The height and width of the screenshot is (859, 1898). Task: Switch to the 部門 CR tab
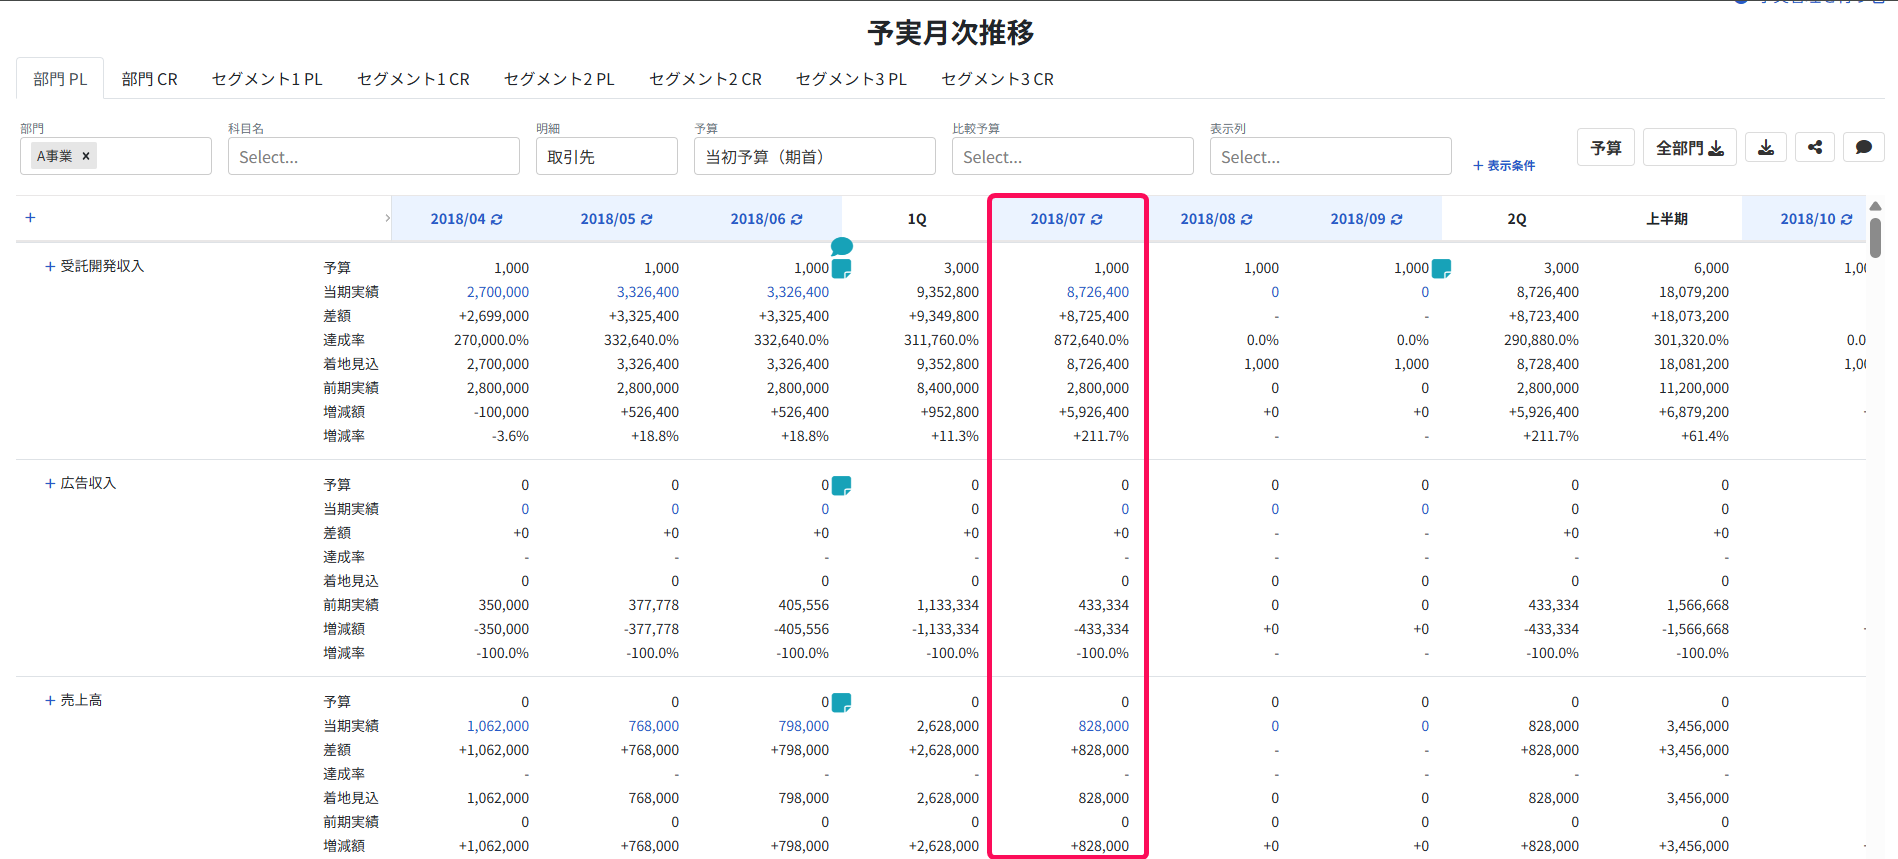pos(150,79)
